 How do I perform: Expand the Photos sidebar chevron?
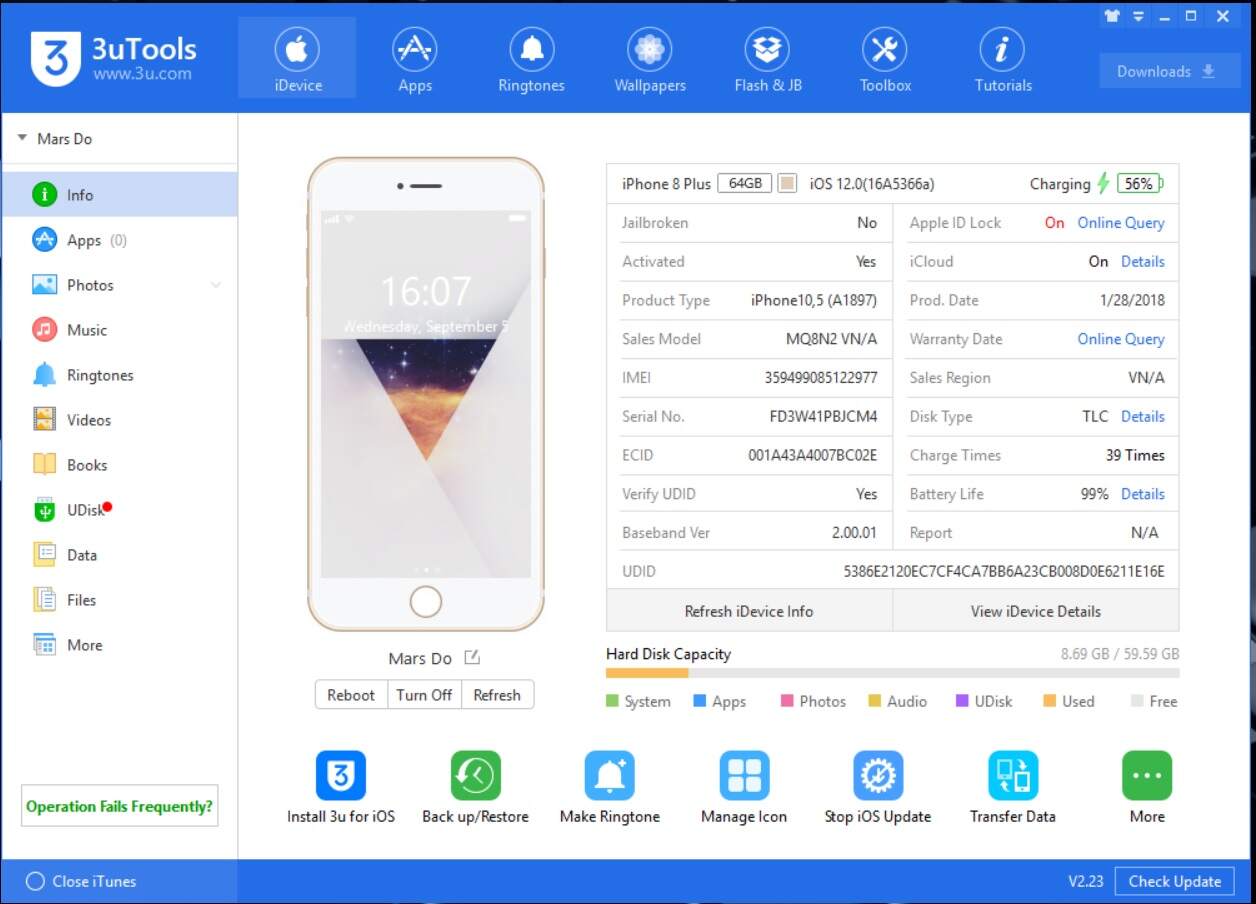click(x=215, y=285)
